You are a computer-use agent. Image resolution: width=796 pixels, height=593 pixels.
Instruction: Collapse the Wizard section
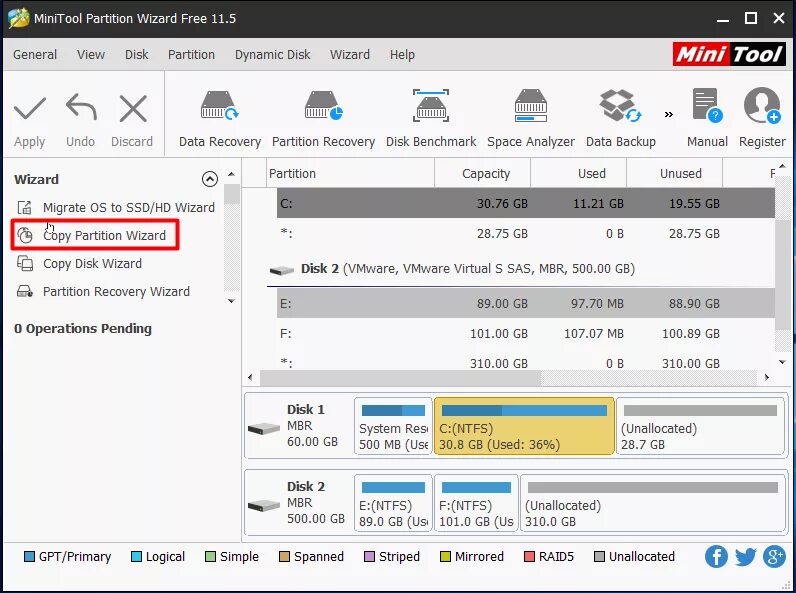(210, 179)
